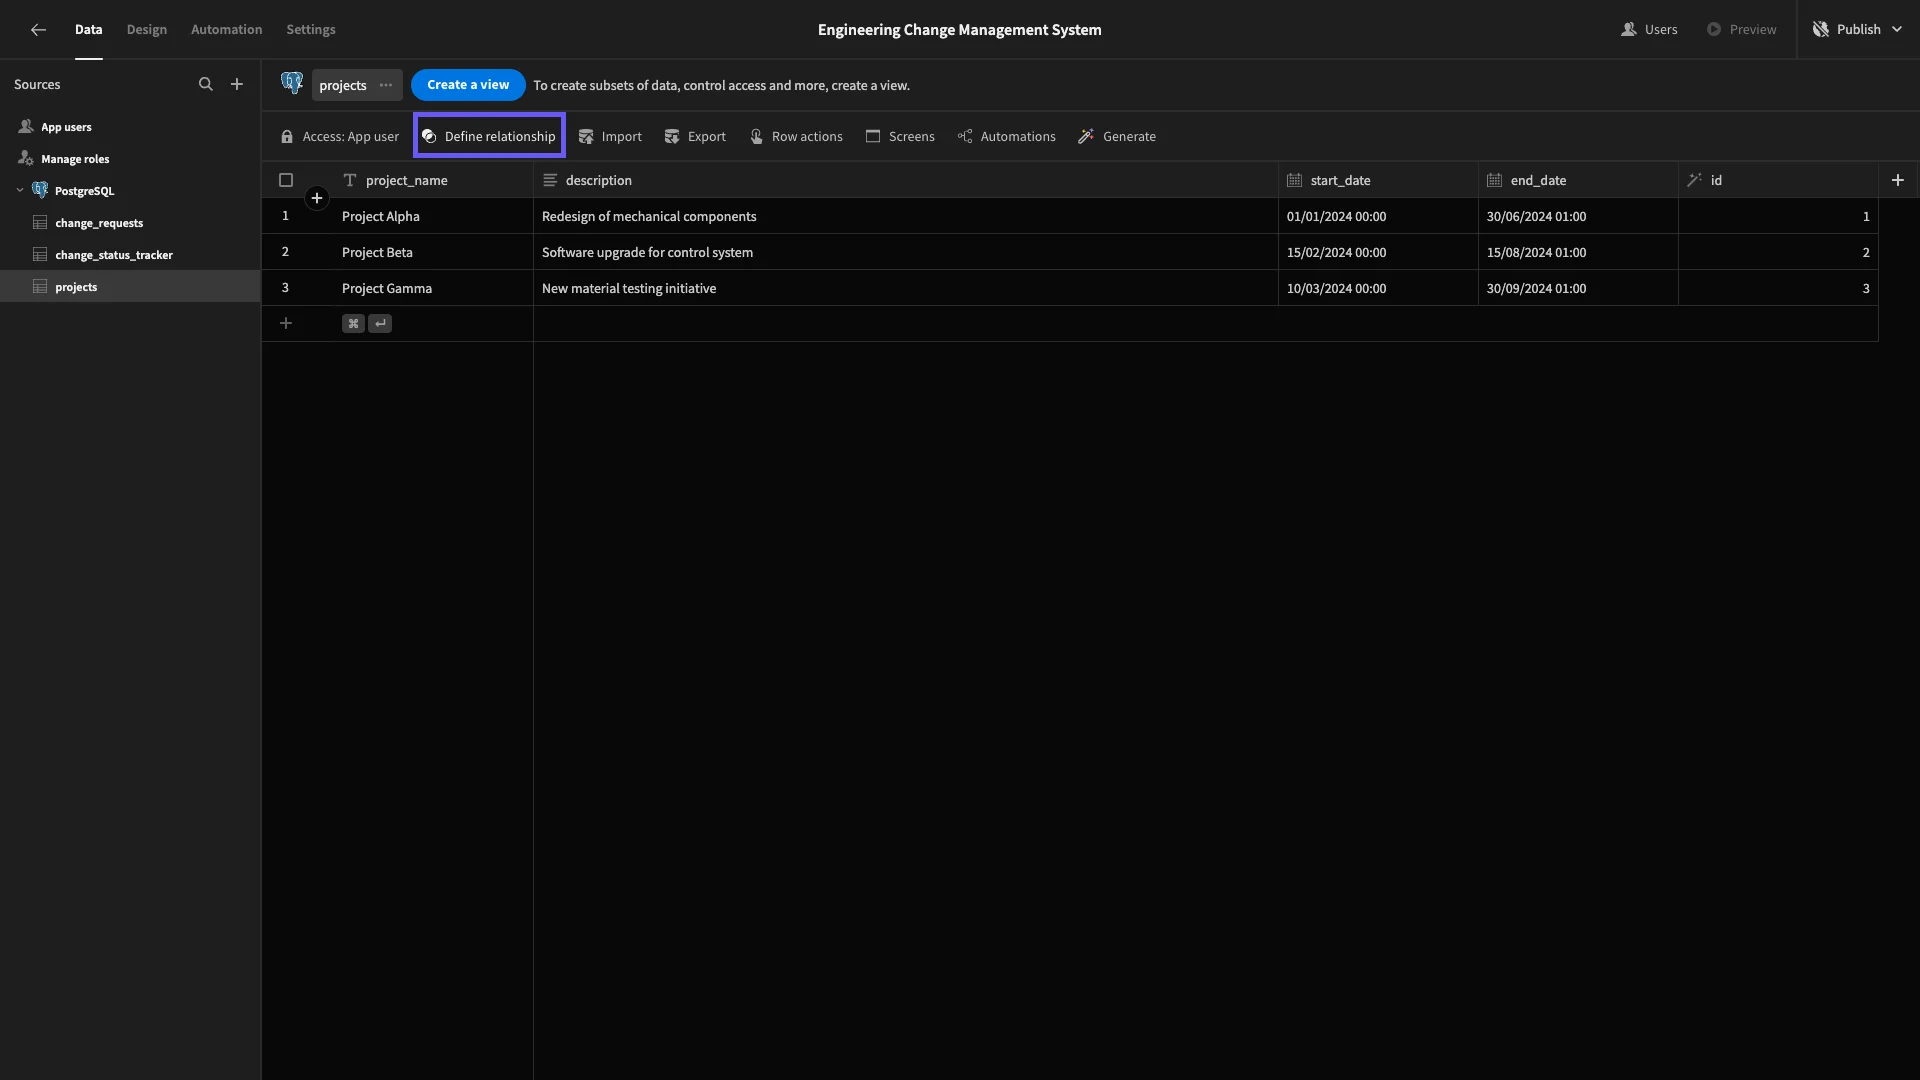Click Define relationship

(489, 137)
